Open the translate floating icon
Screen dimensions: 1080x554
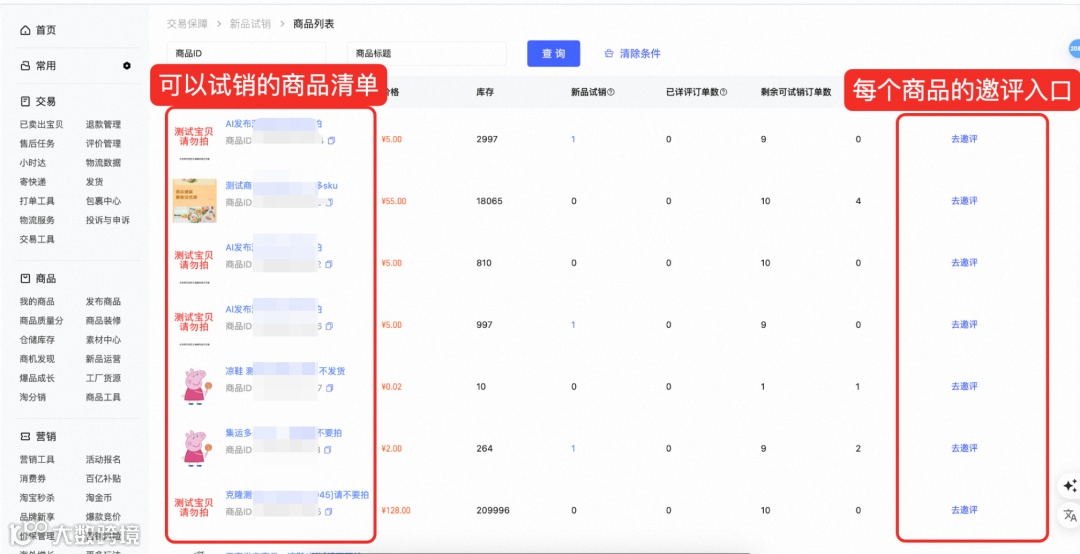coord(1070,515)
